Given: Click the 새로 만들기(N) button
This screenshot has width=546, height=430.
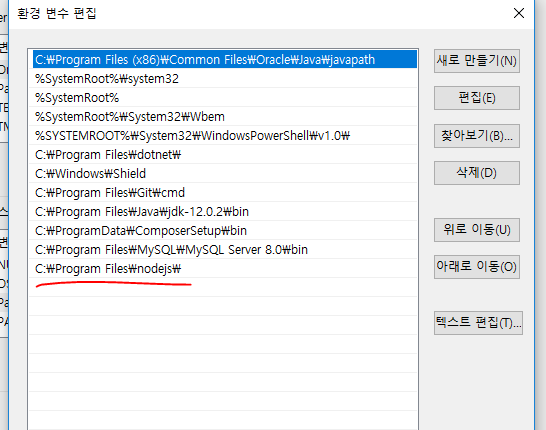Looking at the screenshot, I should pos(477,61).
